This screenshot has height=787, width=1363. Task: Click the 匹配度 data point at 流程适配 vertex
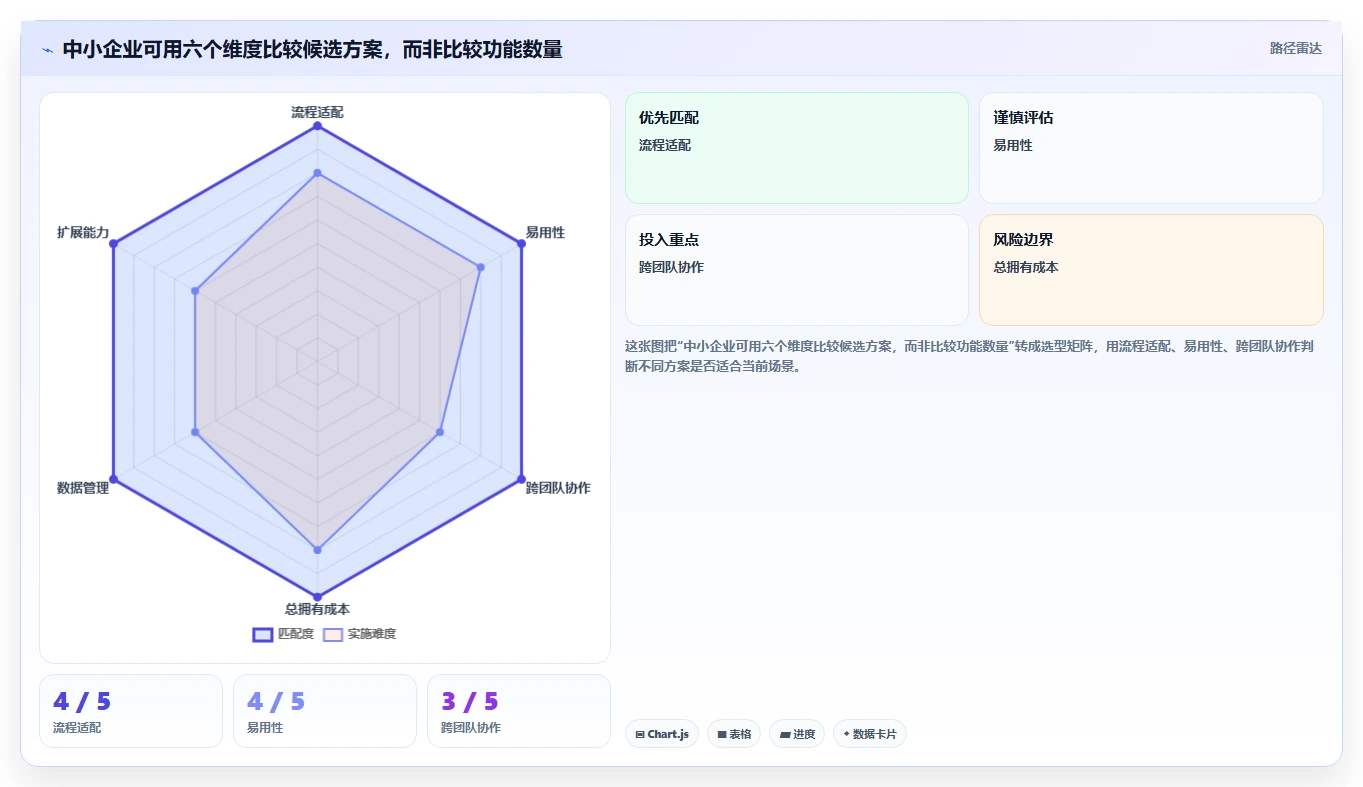click(x=317, y=126)
